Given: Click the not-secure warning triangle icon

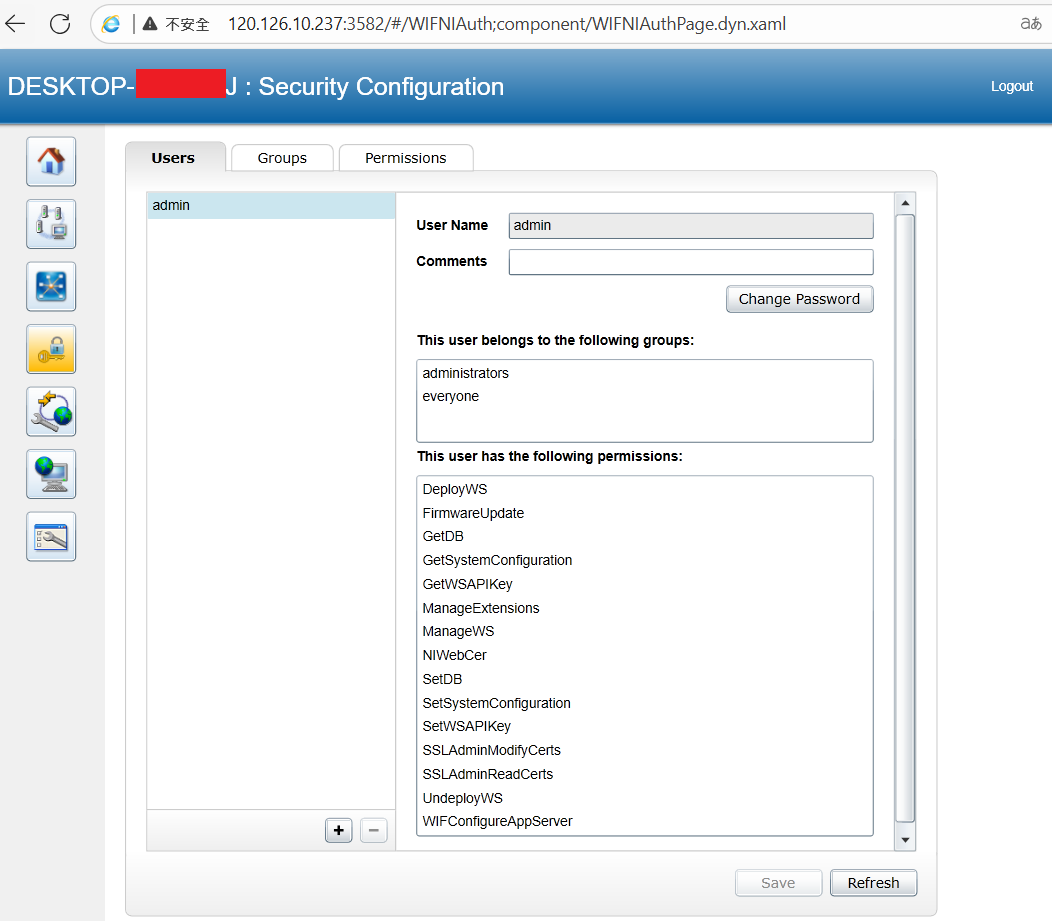Looking at the screenshot, I should coord(150,24).
